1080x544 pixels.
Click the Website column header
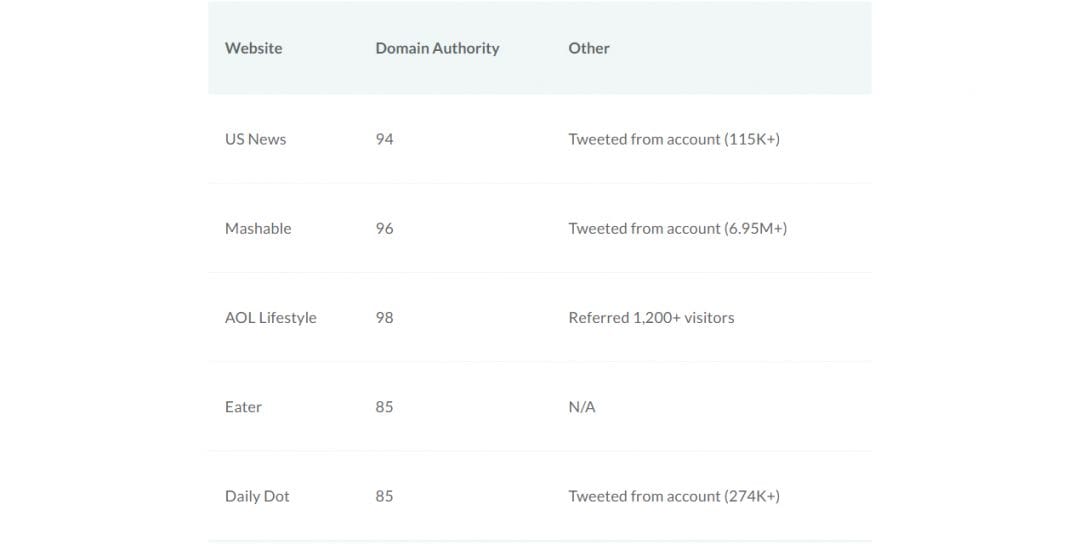(253, 48)
